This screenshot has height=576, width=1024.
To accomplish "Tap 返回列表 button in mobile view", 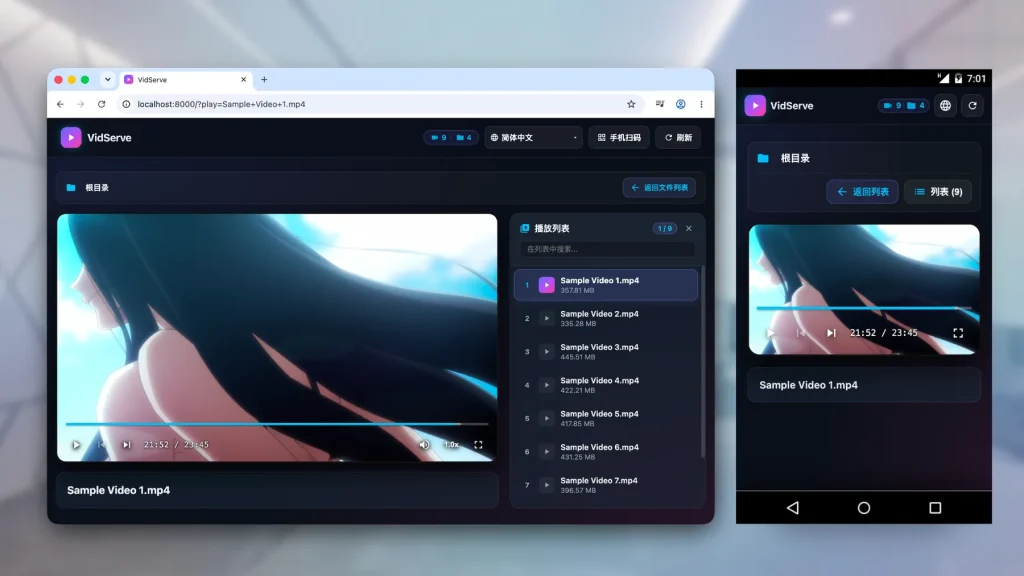I will (x=862, y=192).
